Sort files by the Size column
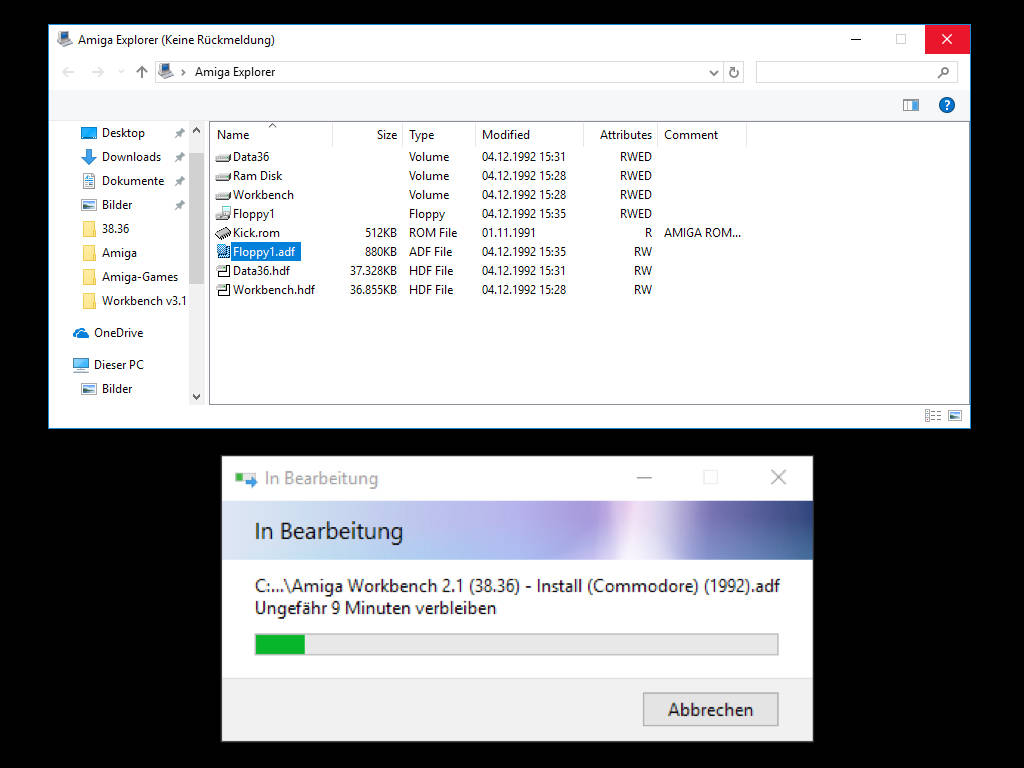 point(386,135)
